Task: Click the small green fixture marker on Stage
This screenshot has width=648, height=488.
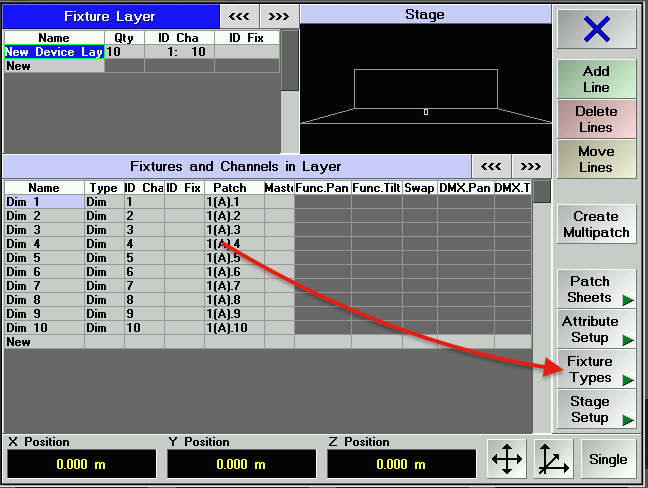Action: click(x=426, y=111)
